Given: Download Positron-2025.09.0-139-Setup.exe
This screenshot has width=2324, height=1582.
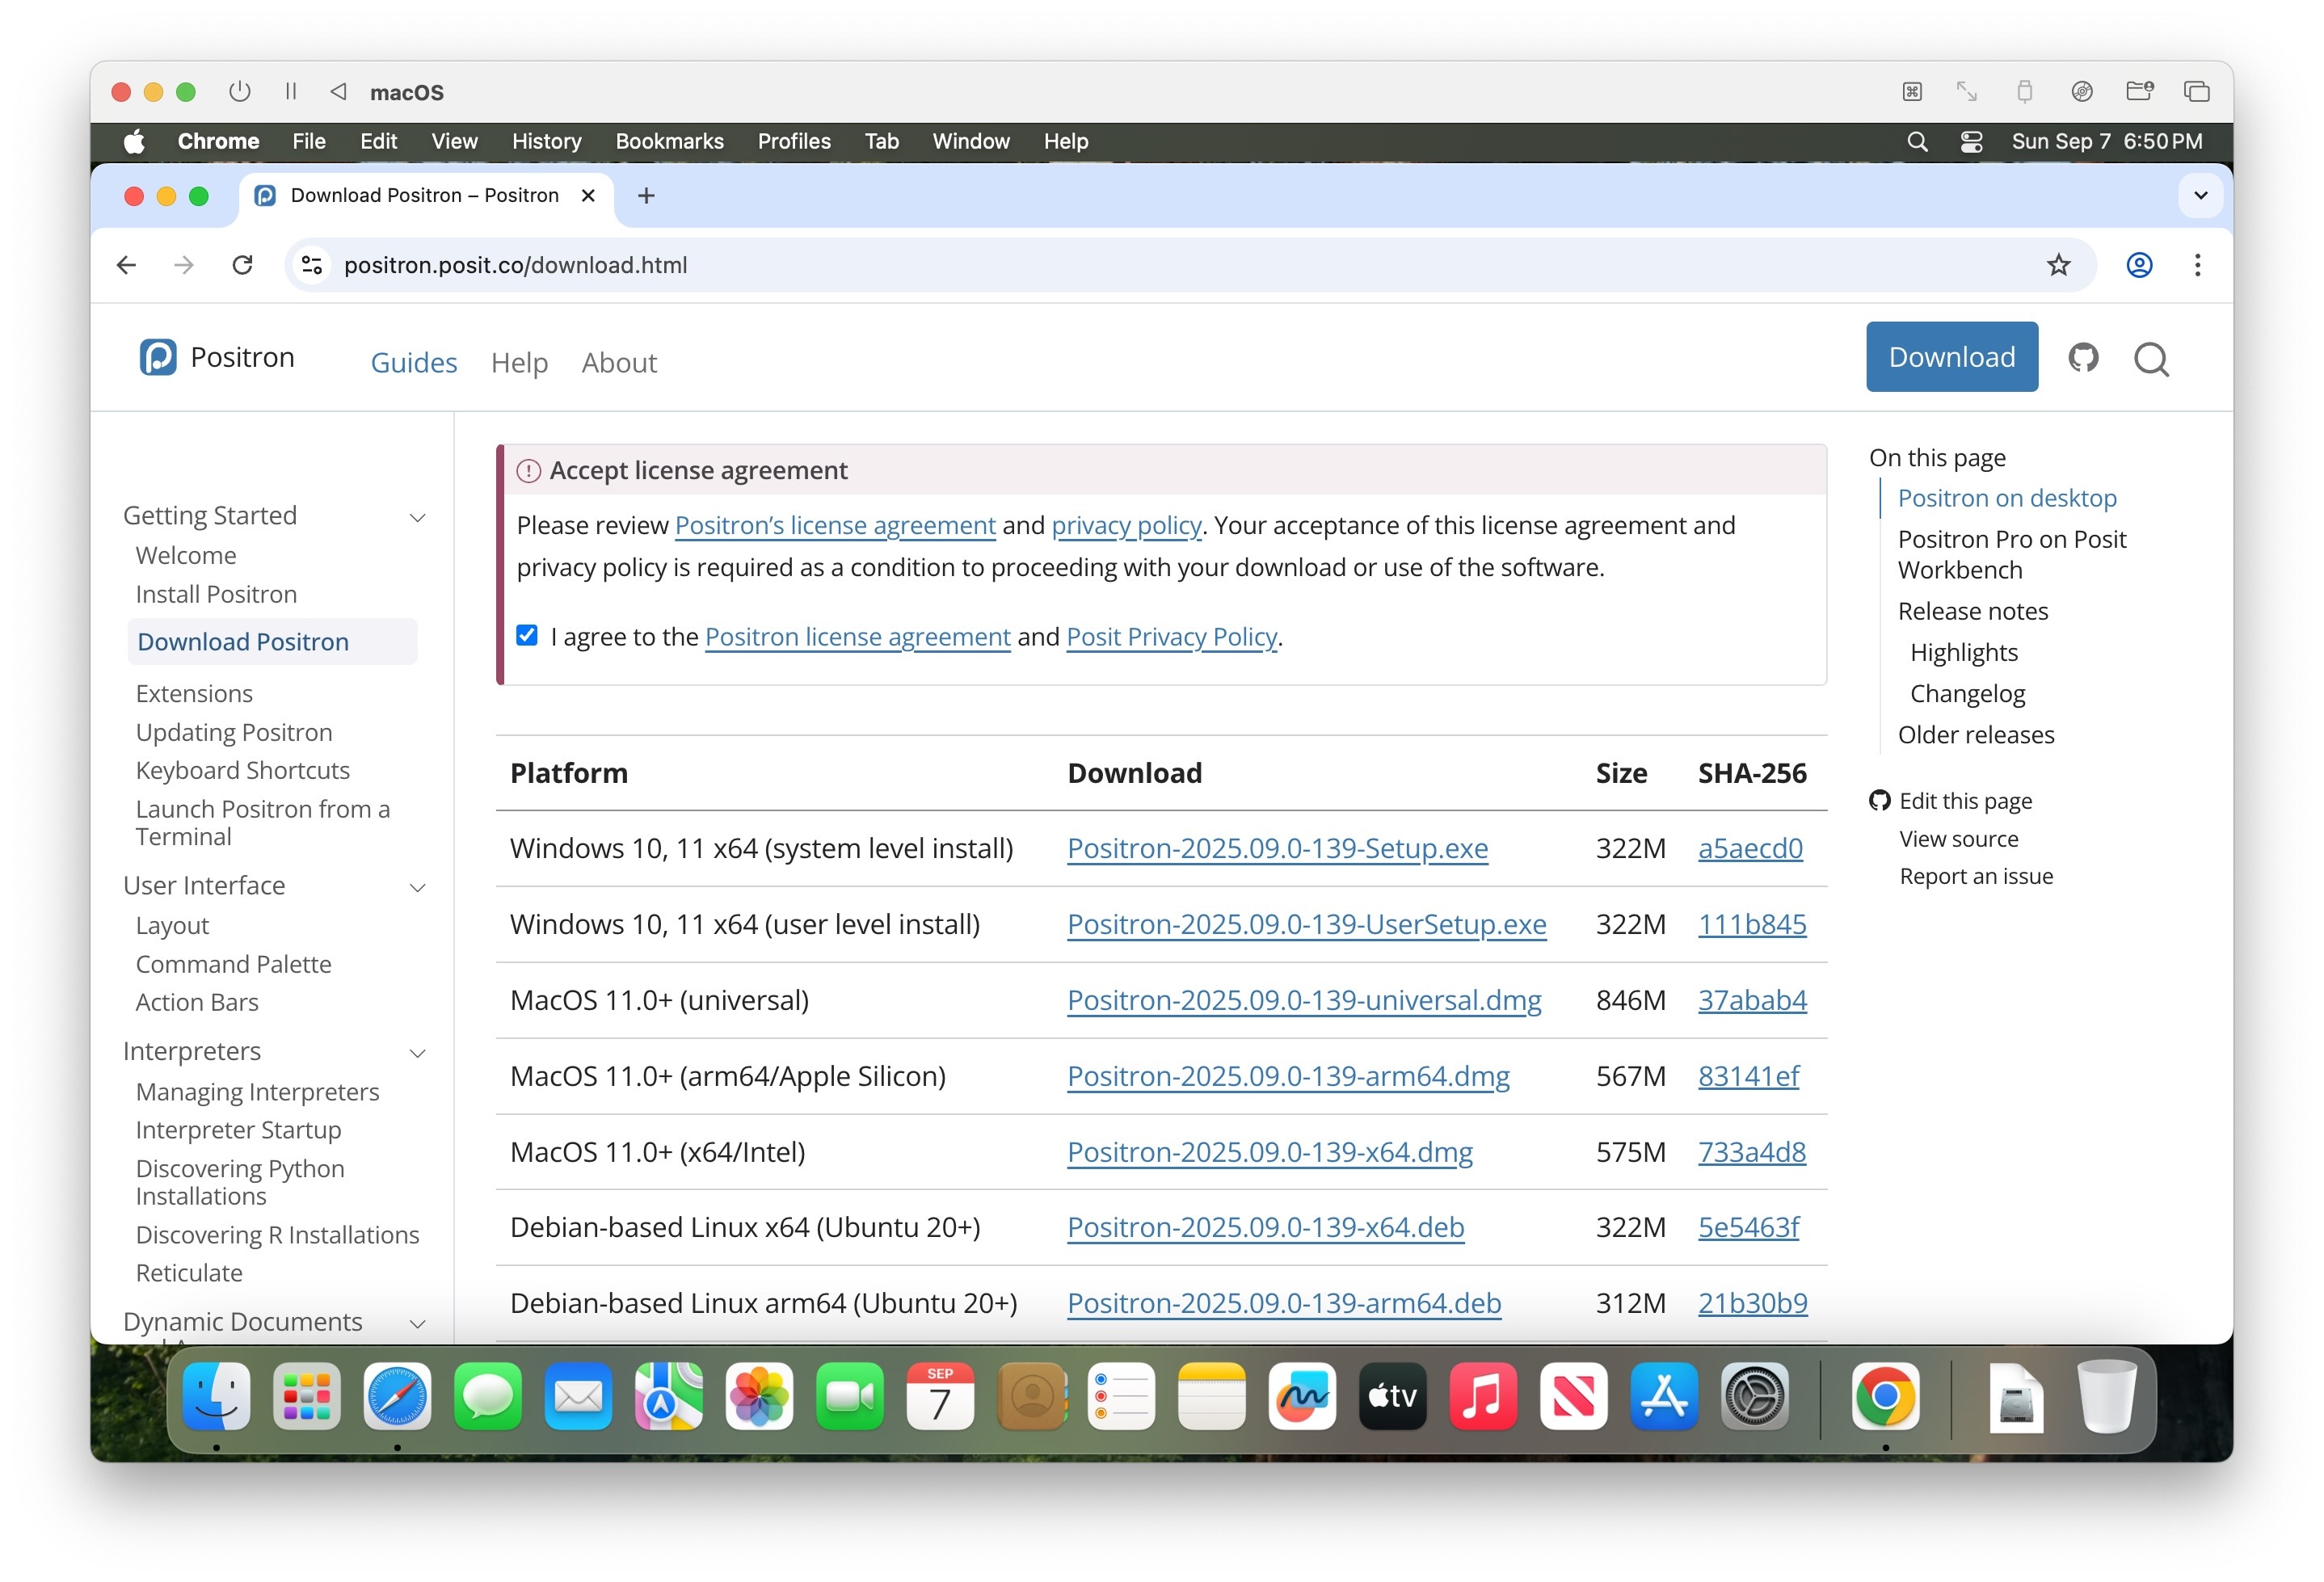Looking at the screenshot, I should [1277, 848].
